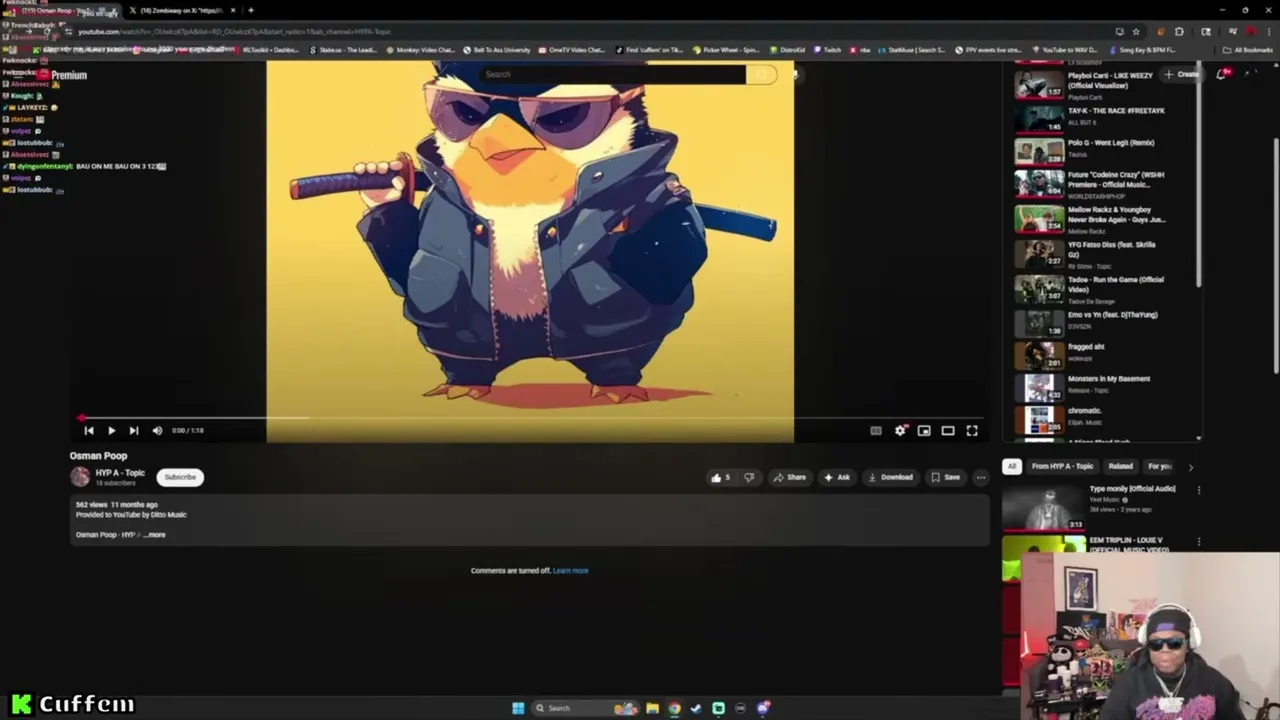Open the Twitch bookmark
Viewport: 1280px width, 720px height.
[828, 50]
